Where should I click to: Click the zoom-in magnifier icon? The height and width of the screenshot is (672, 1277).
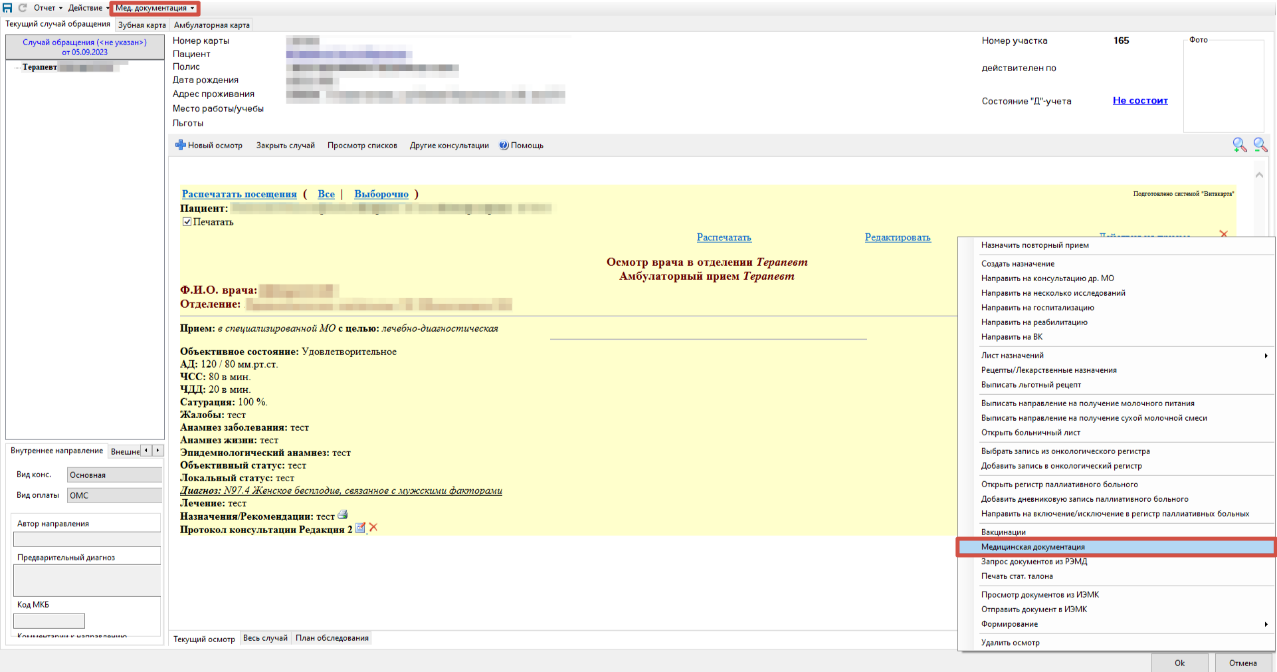pos(1239,145)
